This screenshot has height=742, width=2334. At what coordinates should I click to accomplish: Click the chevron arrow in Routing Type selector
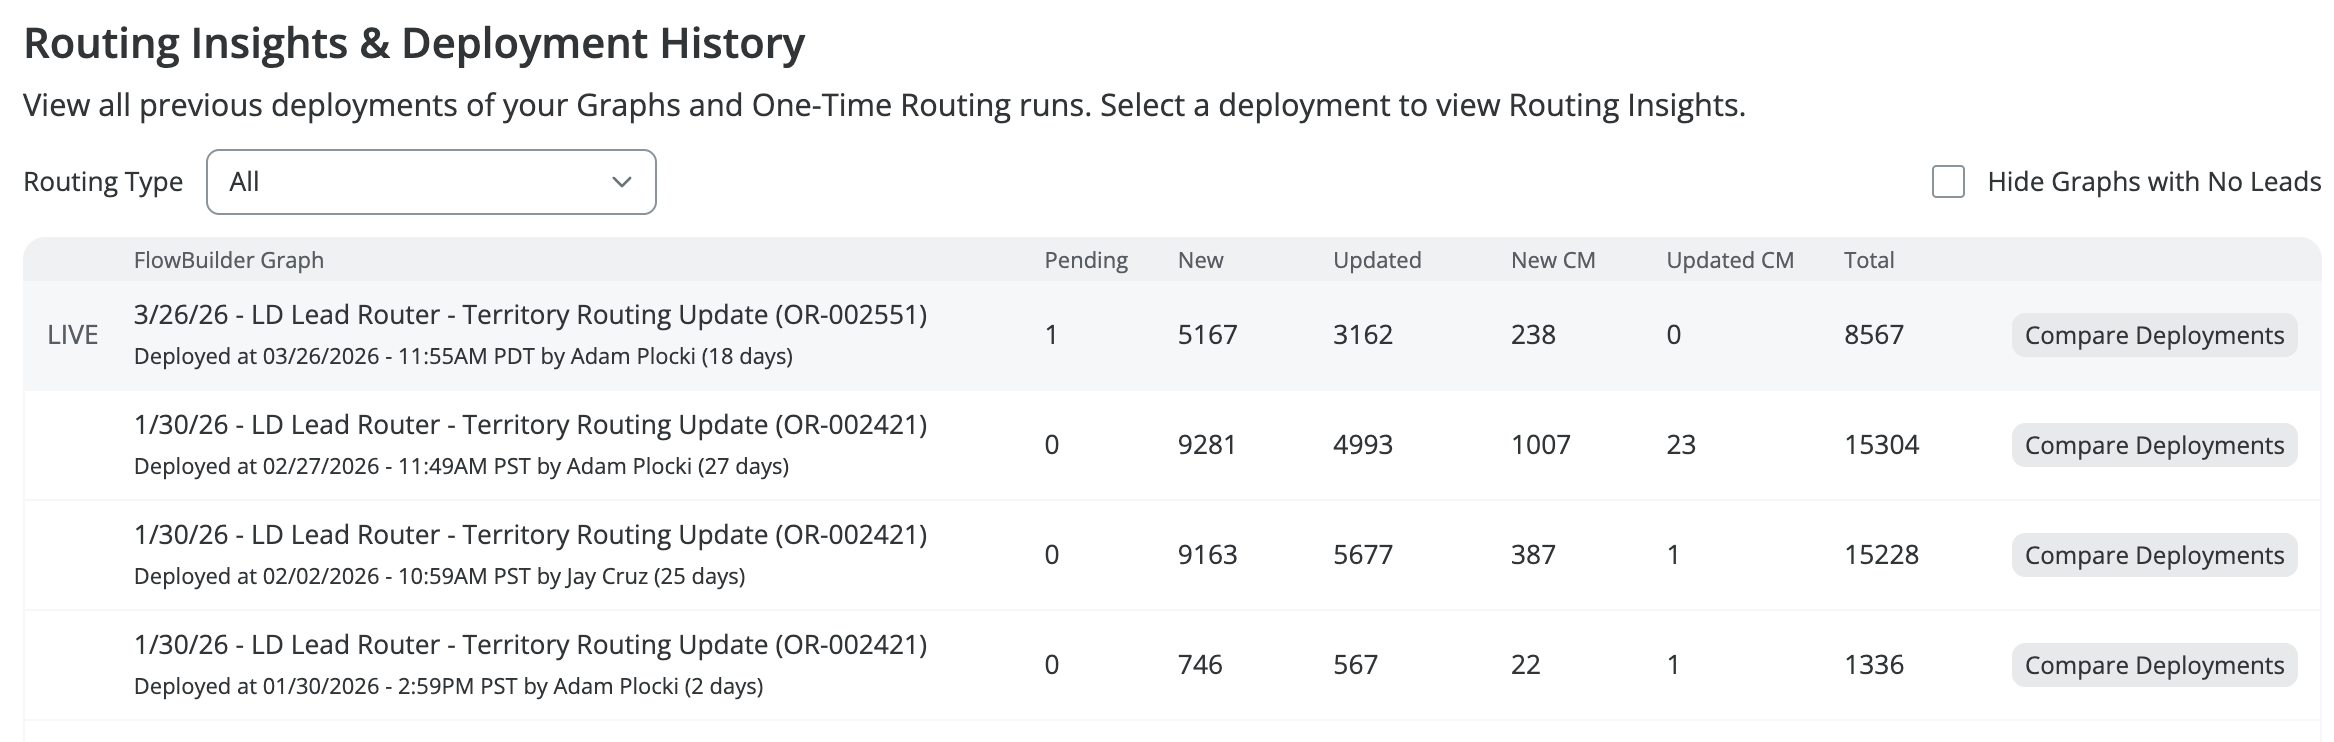pos(622,182)
